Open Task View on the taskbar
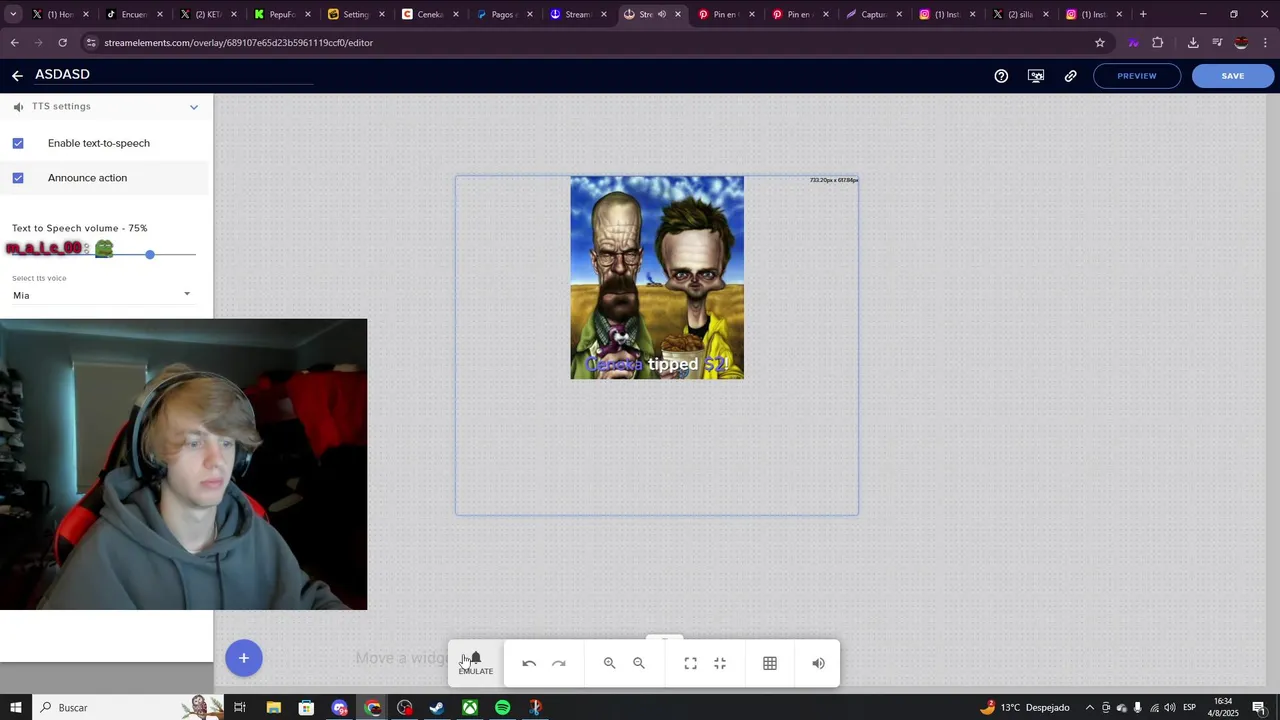Viewport: 1280px width, 720px height. 240,708
